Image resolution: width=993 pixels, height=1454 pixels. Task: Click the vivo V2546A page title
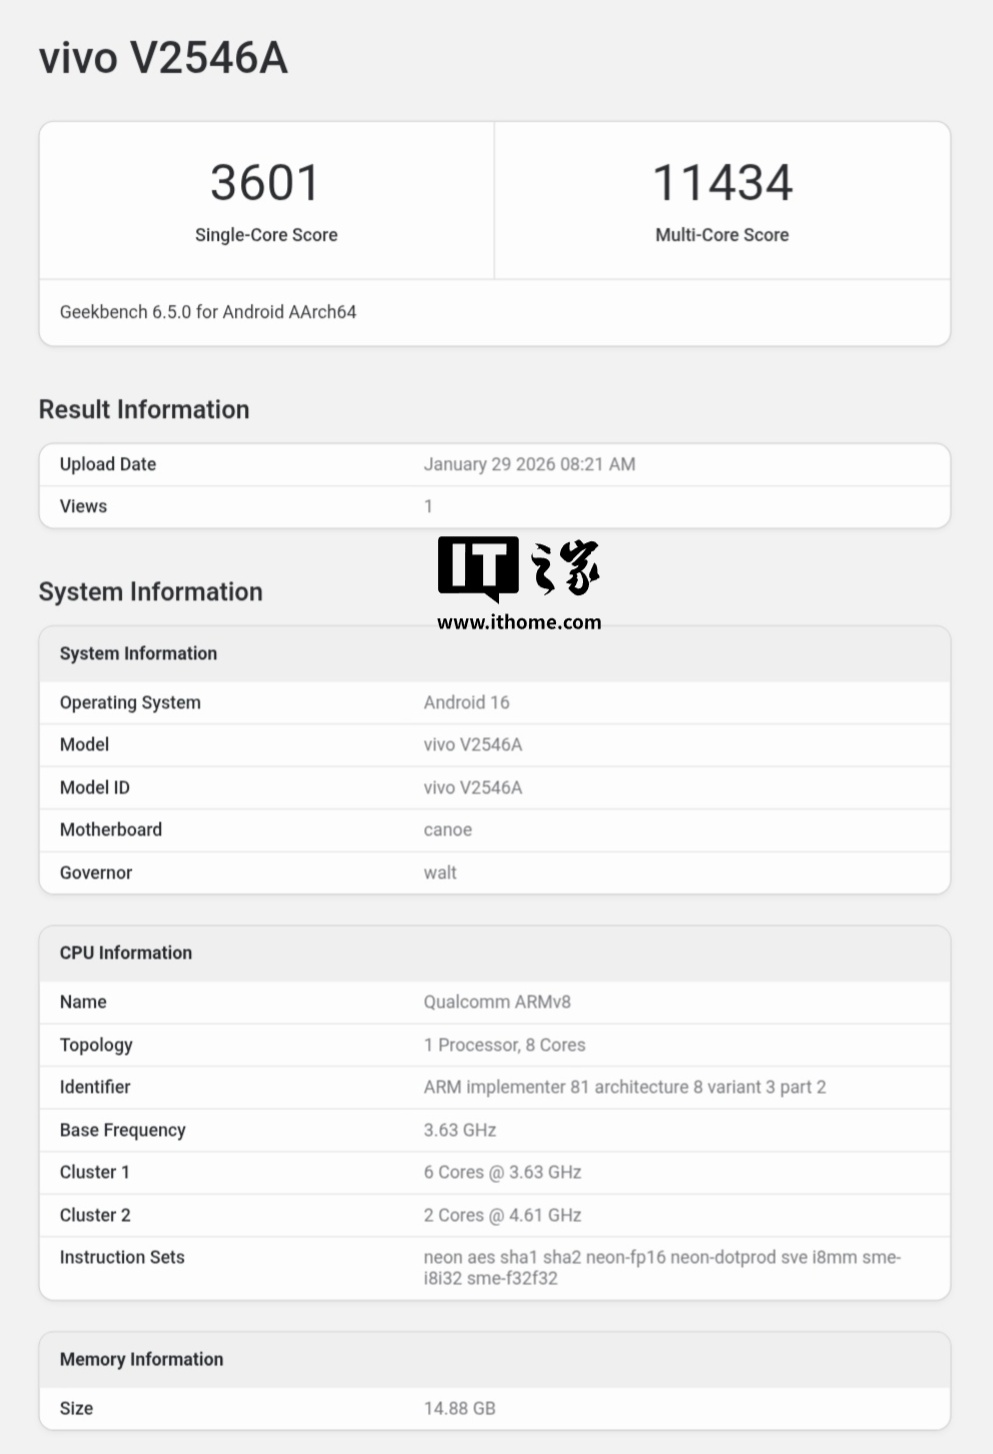[163, 58]
